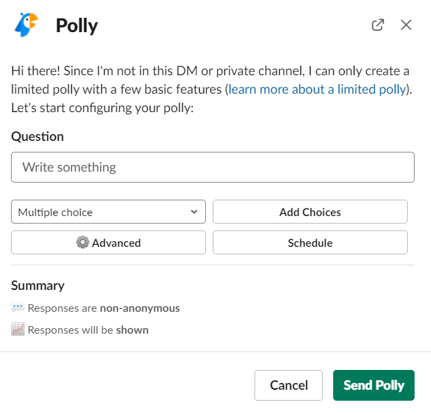Click the Summary heading

click(x=38, y=286)
